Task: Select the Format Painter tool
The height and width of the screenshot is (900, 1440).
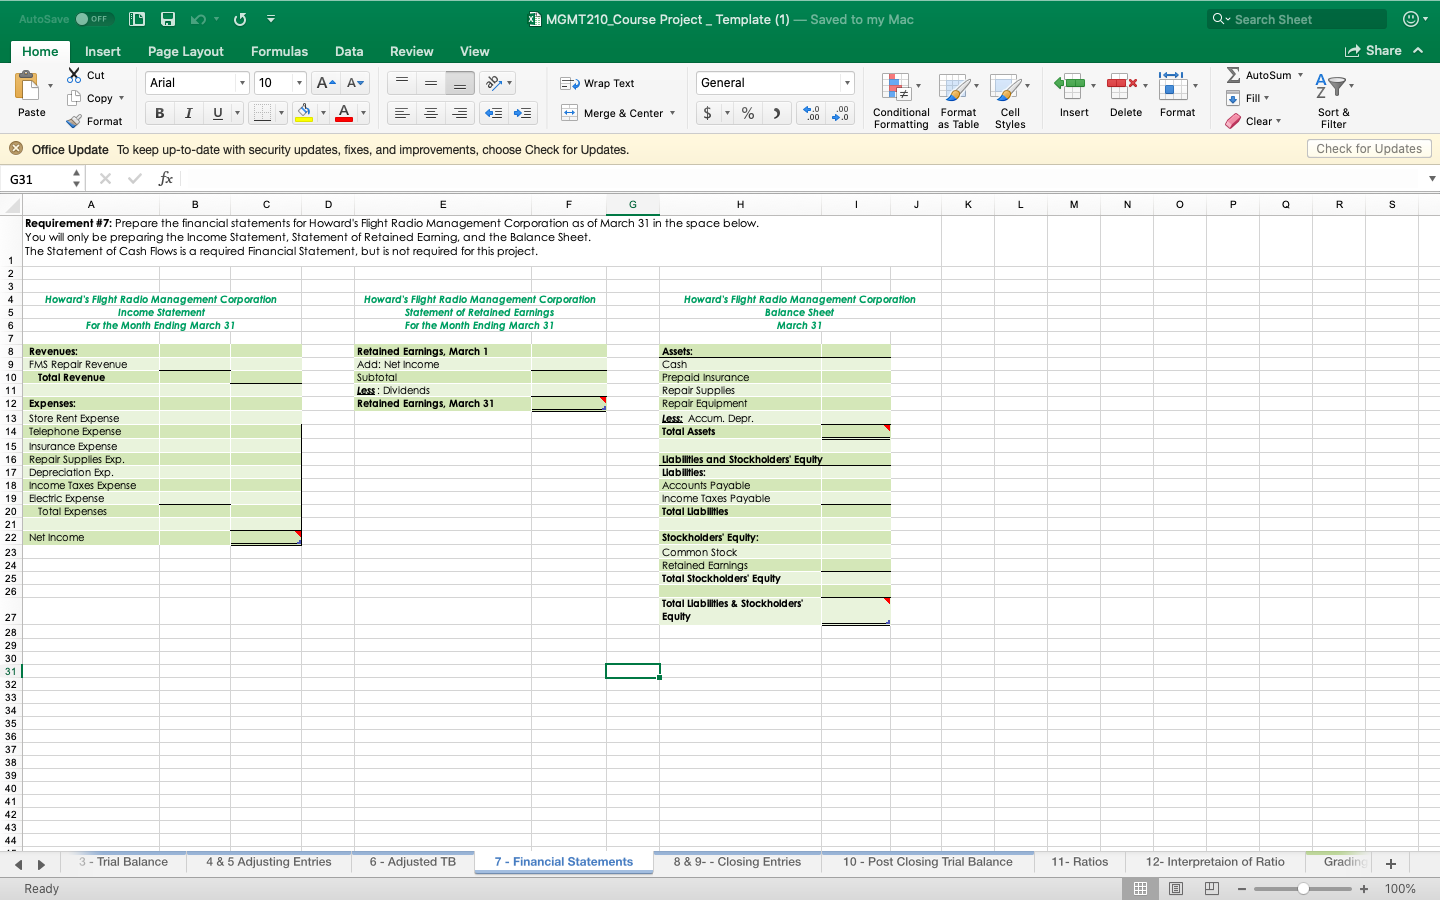Action: click(x=97, y=121)
